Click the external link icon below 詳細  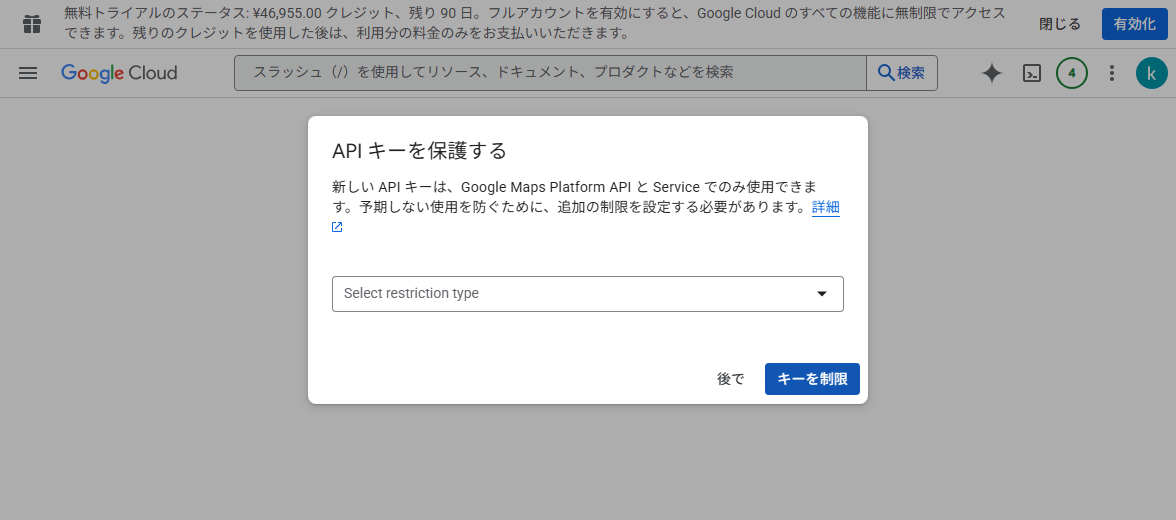[337, 227]
